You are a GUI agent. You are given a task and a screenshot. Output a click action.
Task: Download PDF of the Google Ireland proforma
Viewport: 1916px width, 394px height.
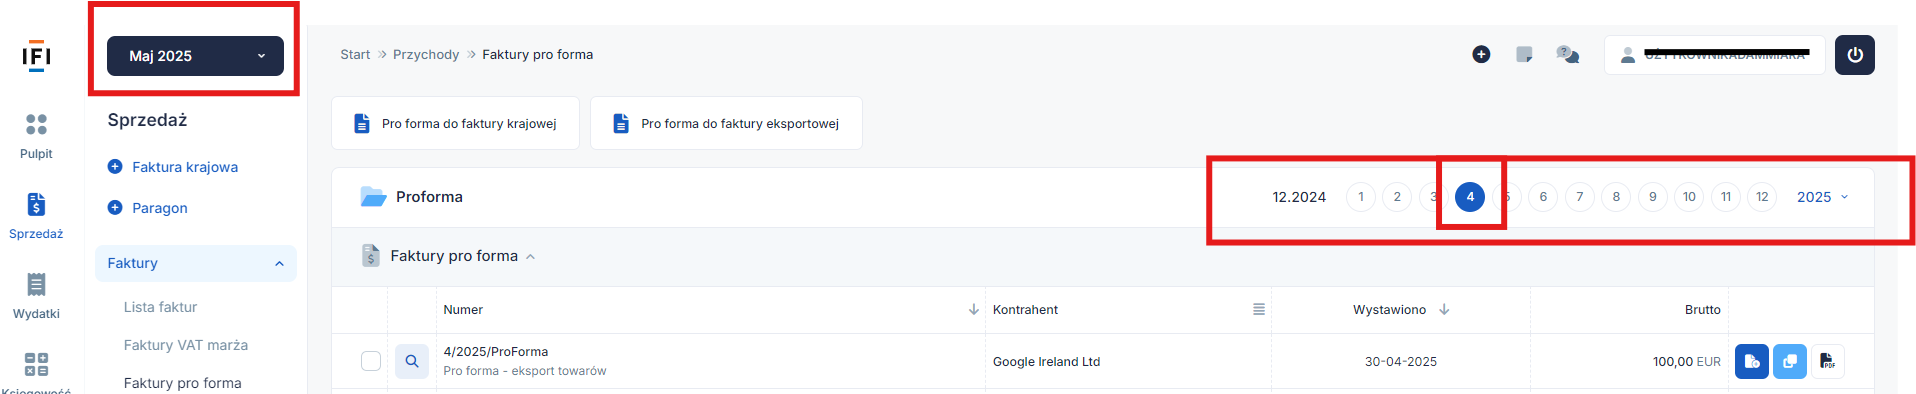pyautogui.click(x=1828, y=361)
